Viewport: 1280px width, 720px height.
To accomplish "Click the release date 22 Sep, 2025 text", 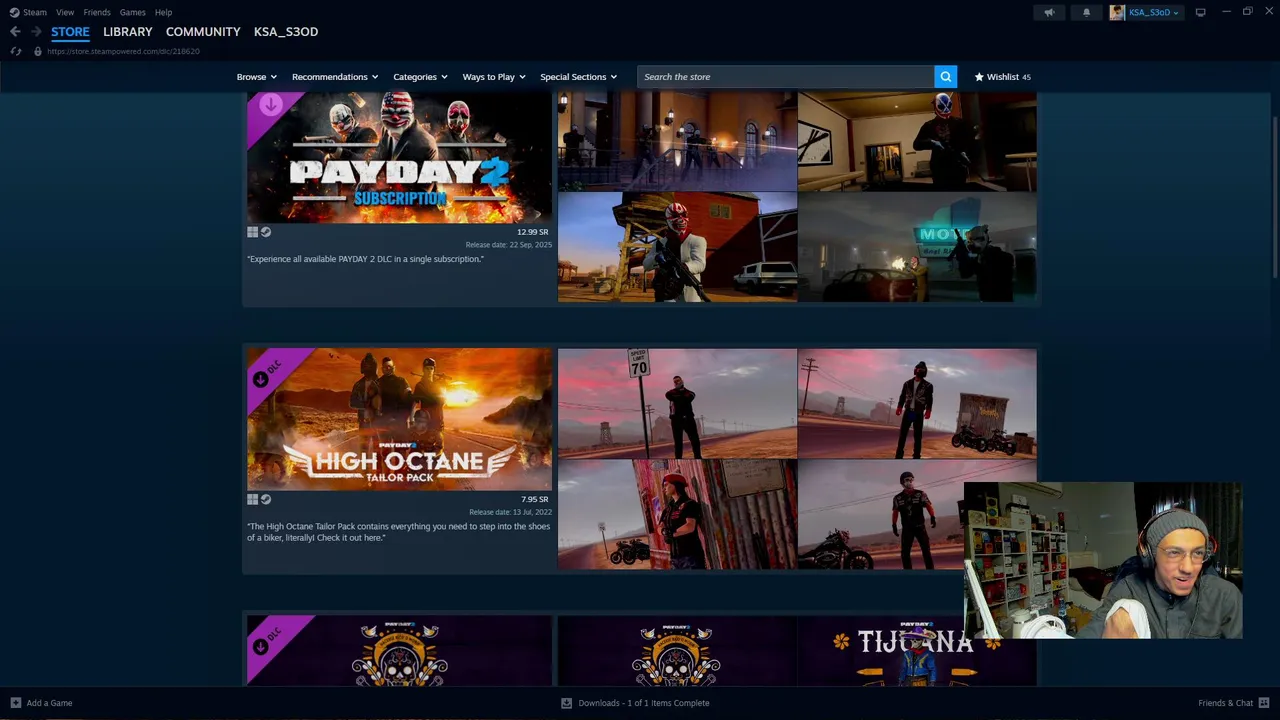I will coord(508,245).
